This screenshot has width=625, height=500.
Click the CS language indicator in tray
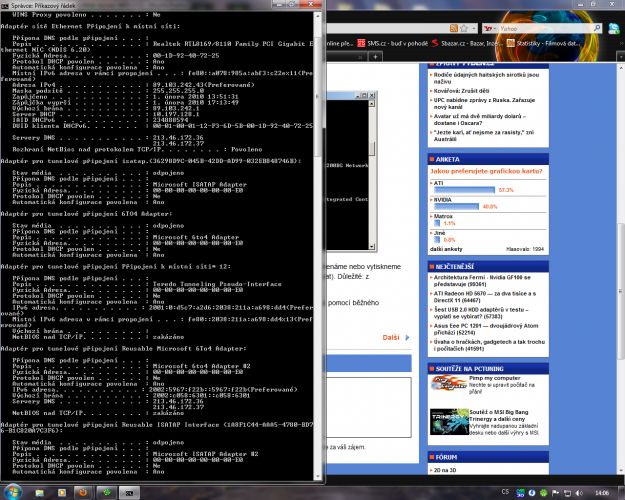click(x=505, y=492)
